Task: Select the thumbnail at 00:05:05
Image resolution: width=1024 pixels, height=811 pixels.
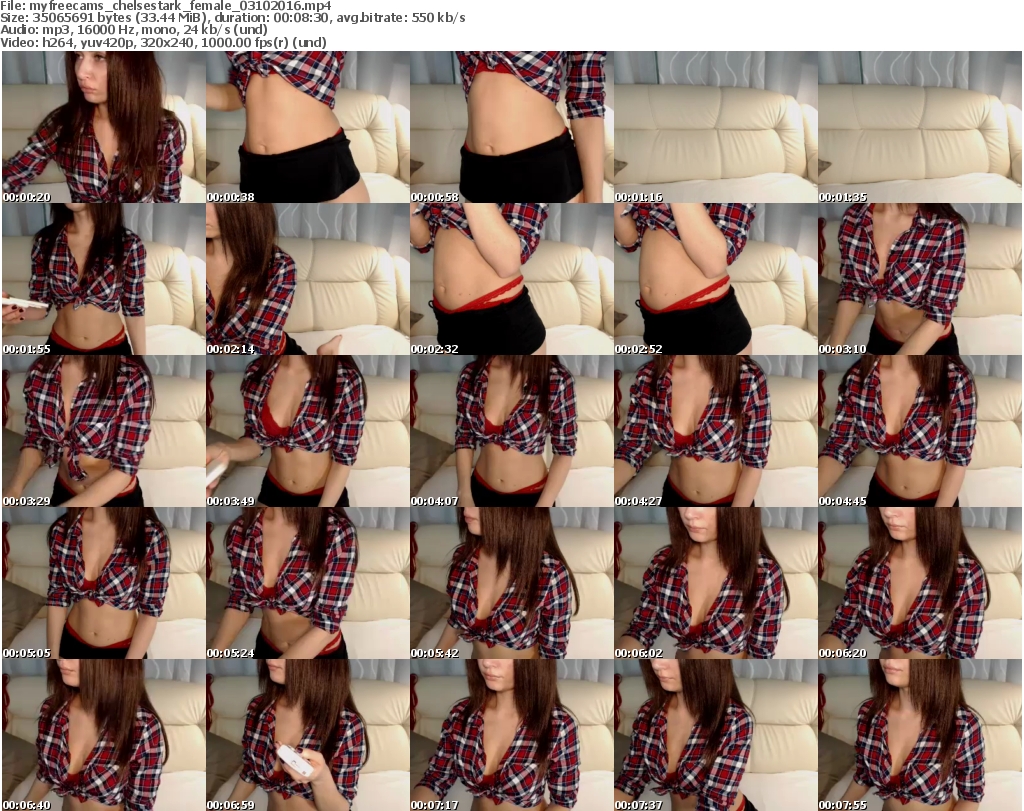Action: pyautogui.click(x=104, y=583)
